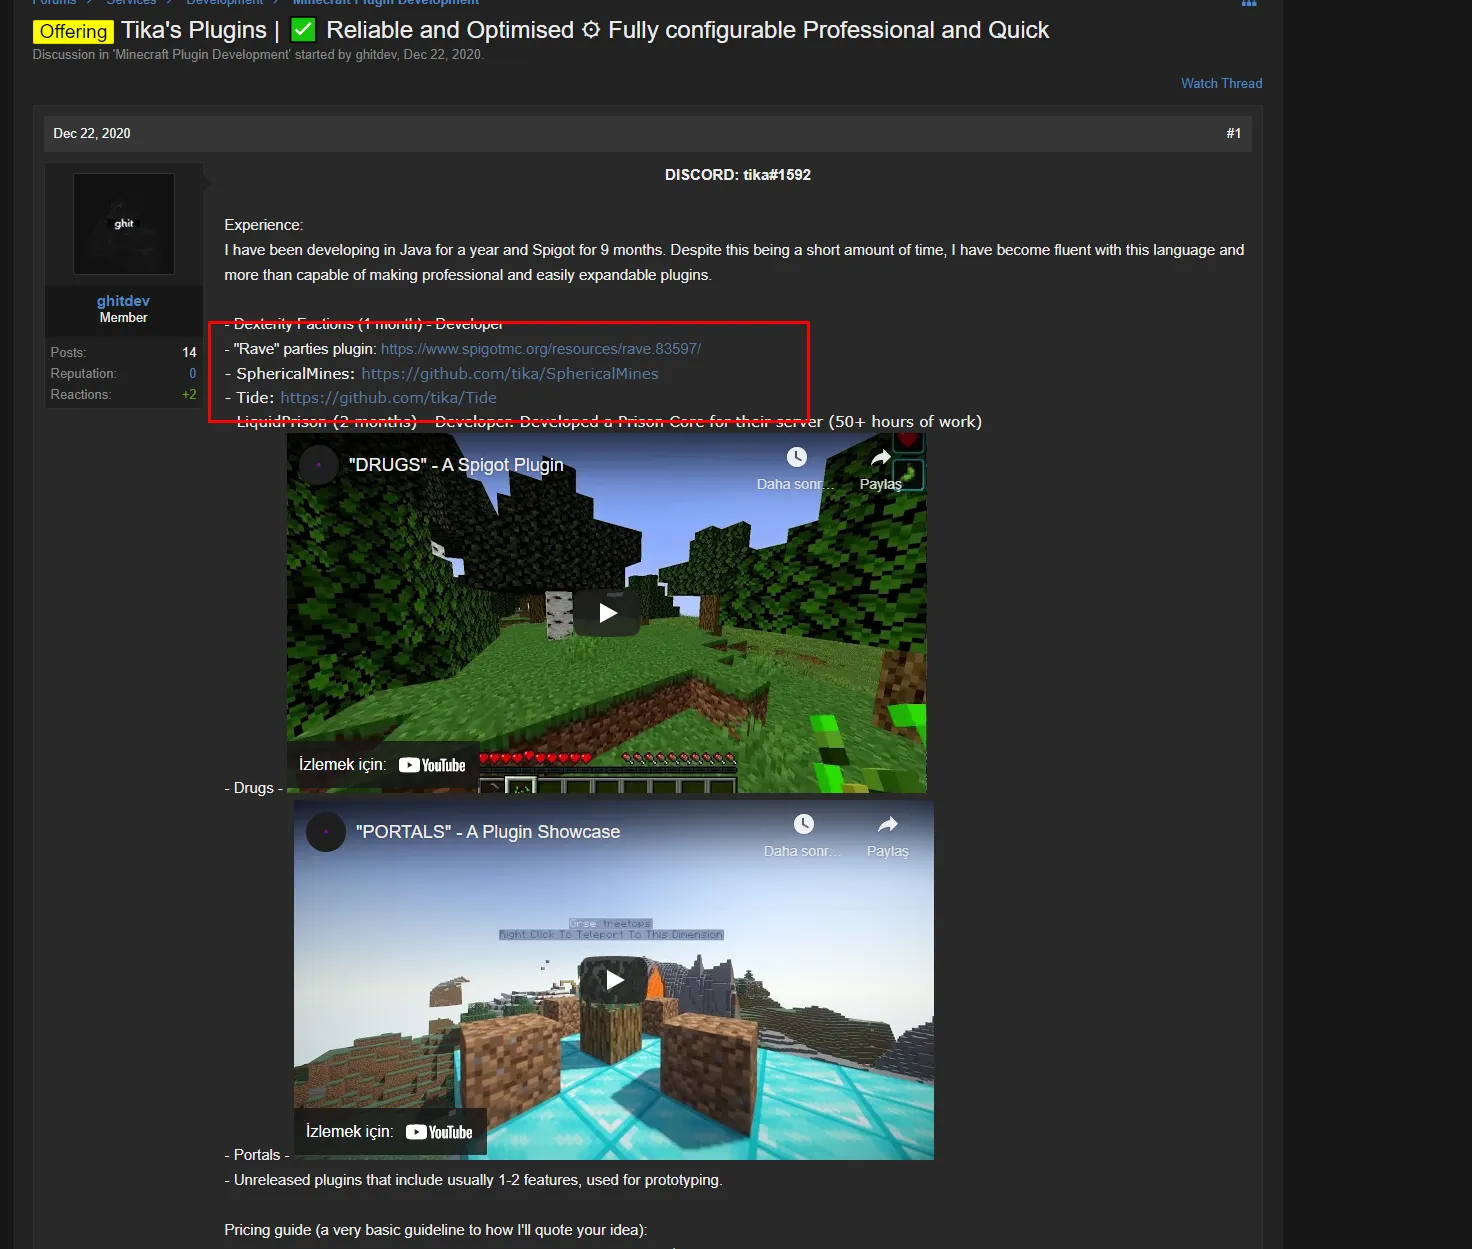The image size is (1472, 1249).
Task: Click Share arrow on PORTALS video
Action: click(x=887, y=824)
